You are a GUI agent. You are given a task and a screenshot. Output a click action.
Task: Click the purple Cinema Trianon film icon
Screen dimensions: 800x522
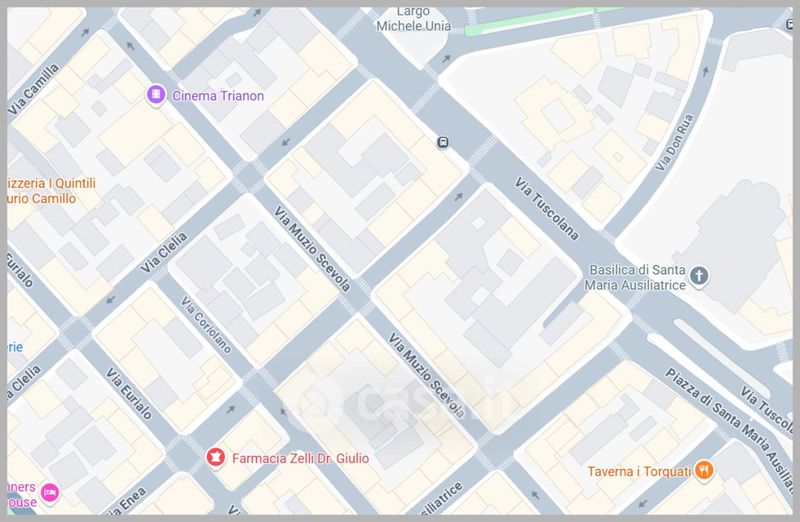click(x=156, y=95)
